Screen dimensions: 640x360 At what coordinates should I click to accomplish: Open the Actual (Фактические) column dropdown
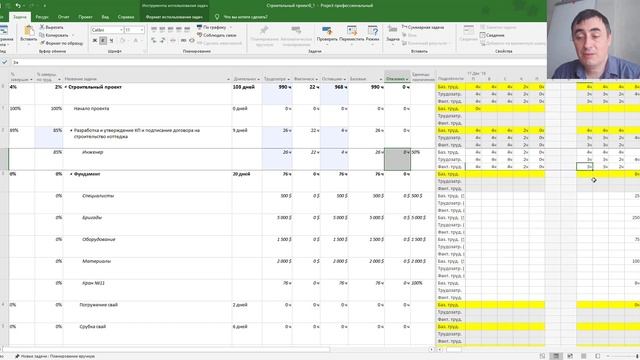pos(317,79)
